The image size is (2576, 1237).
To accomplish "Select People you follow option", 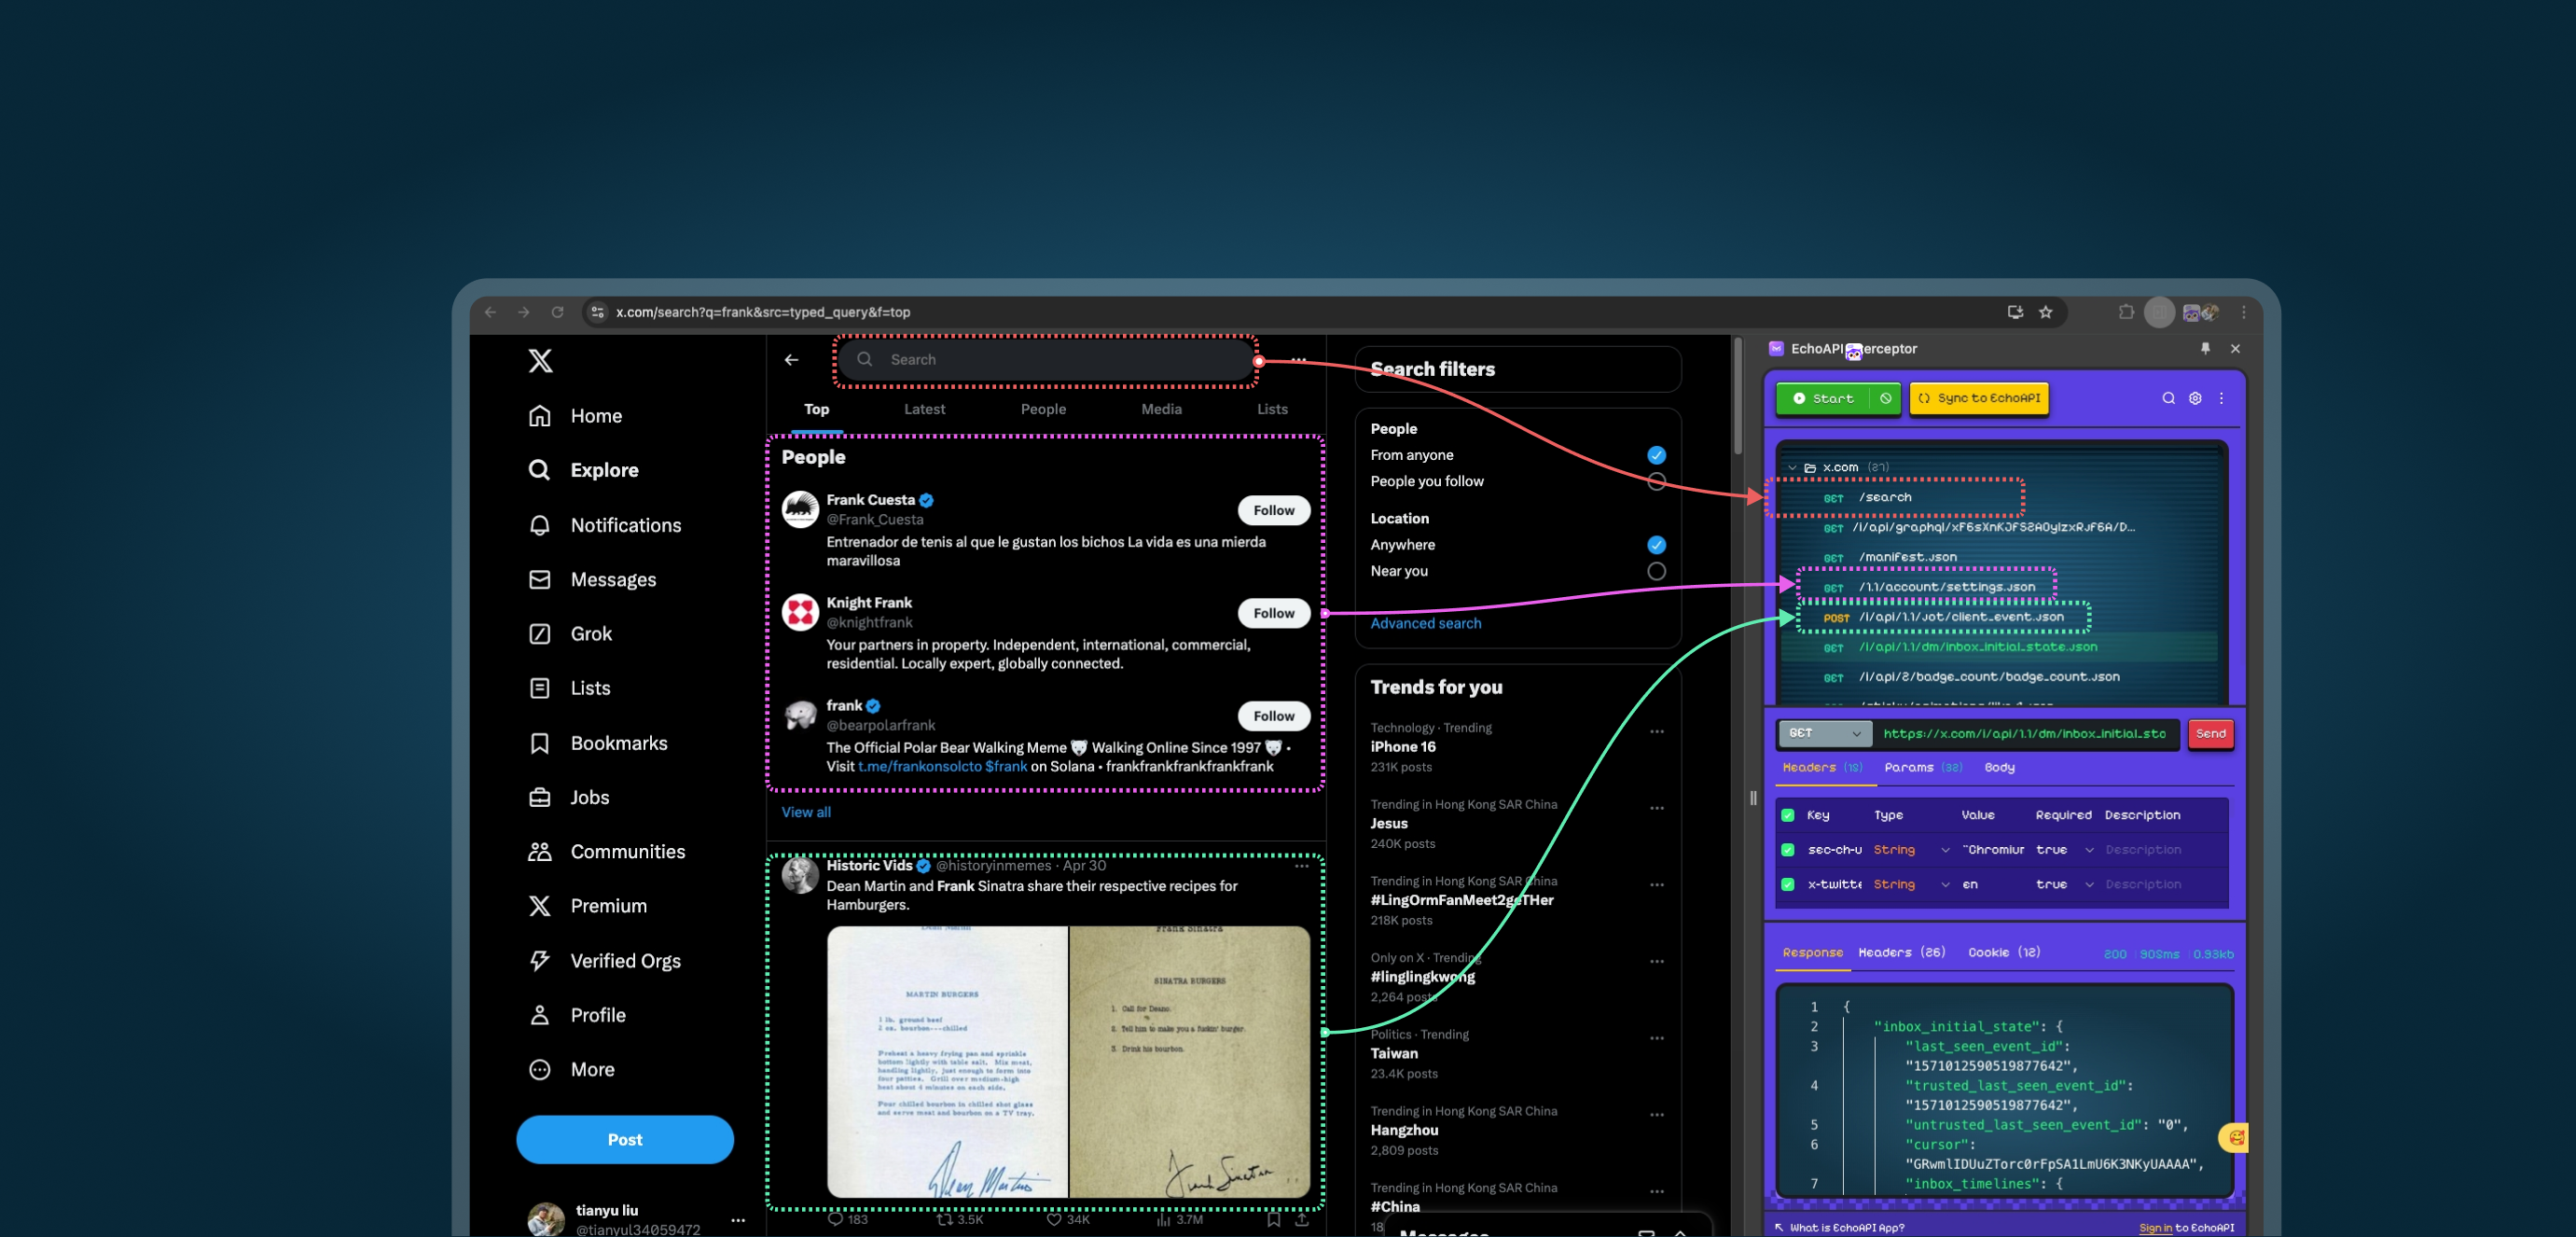I will point(1656,482).
